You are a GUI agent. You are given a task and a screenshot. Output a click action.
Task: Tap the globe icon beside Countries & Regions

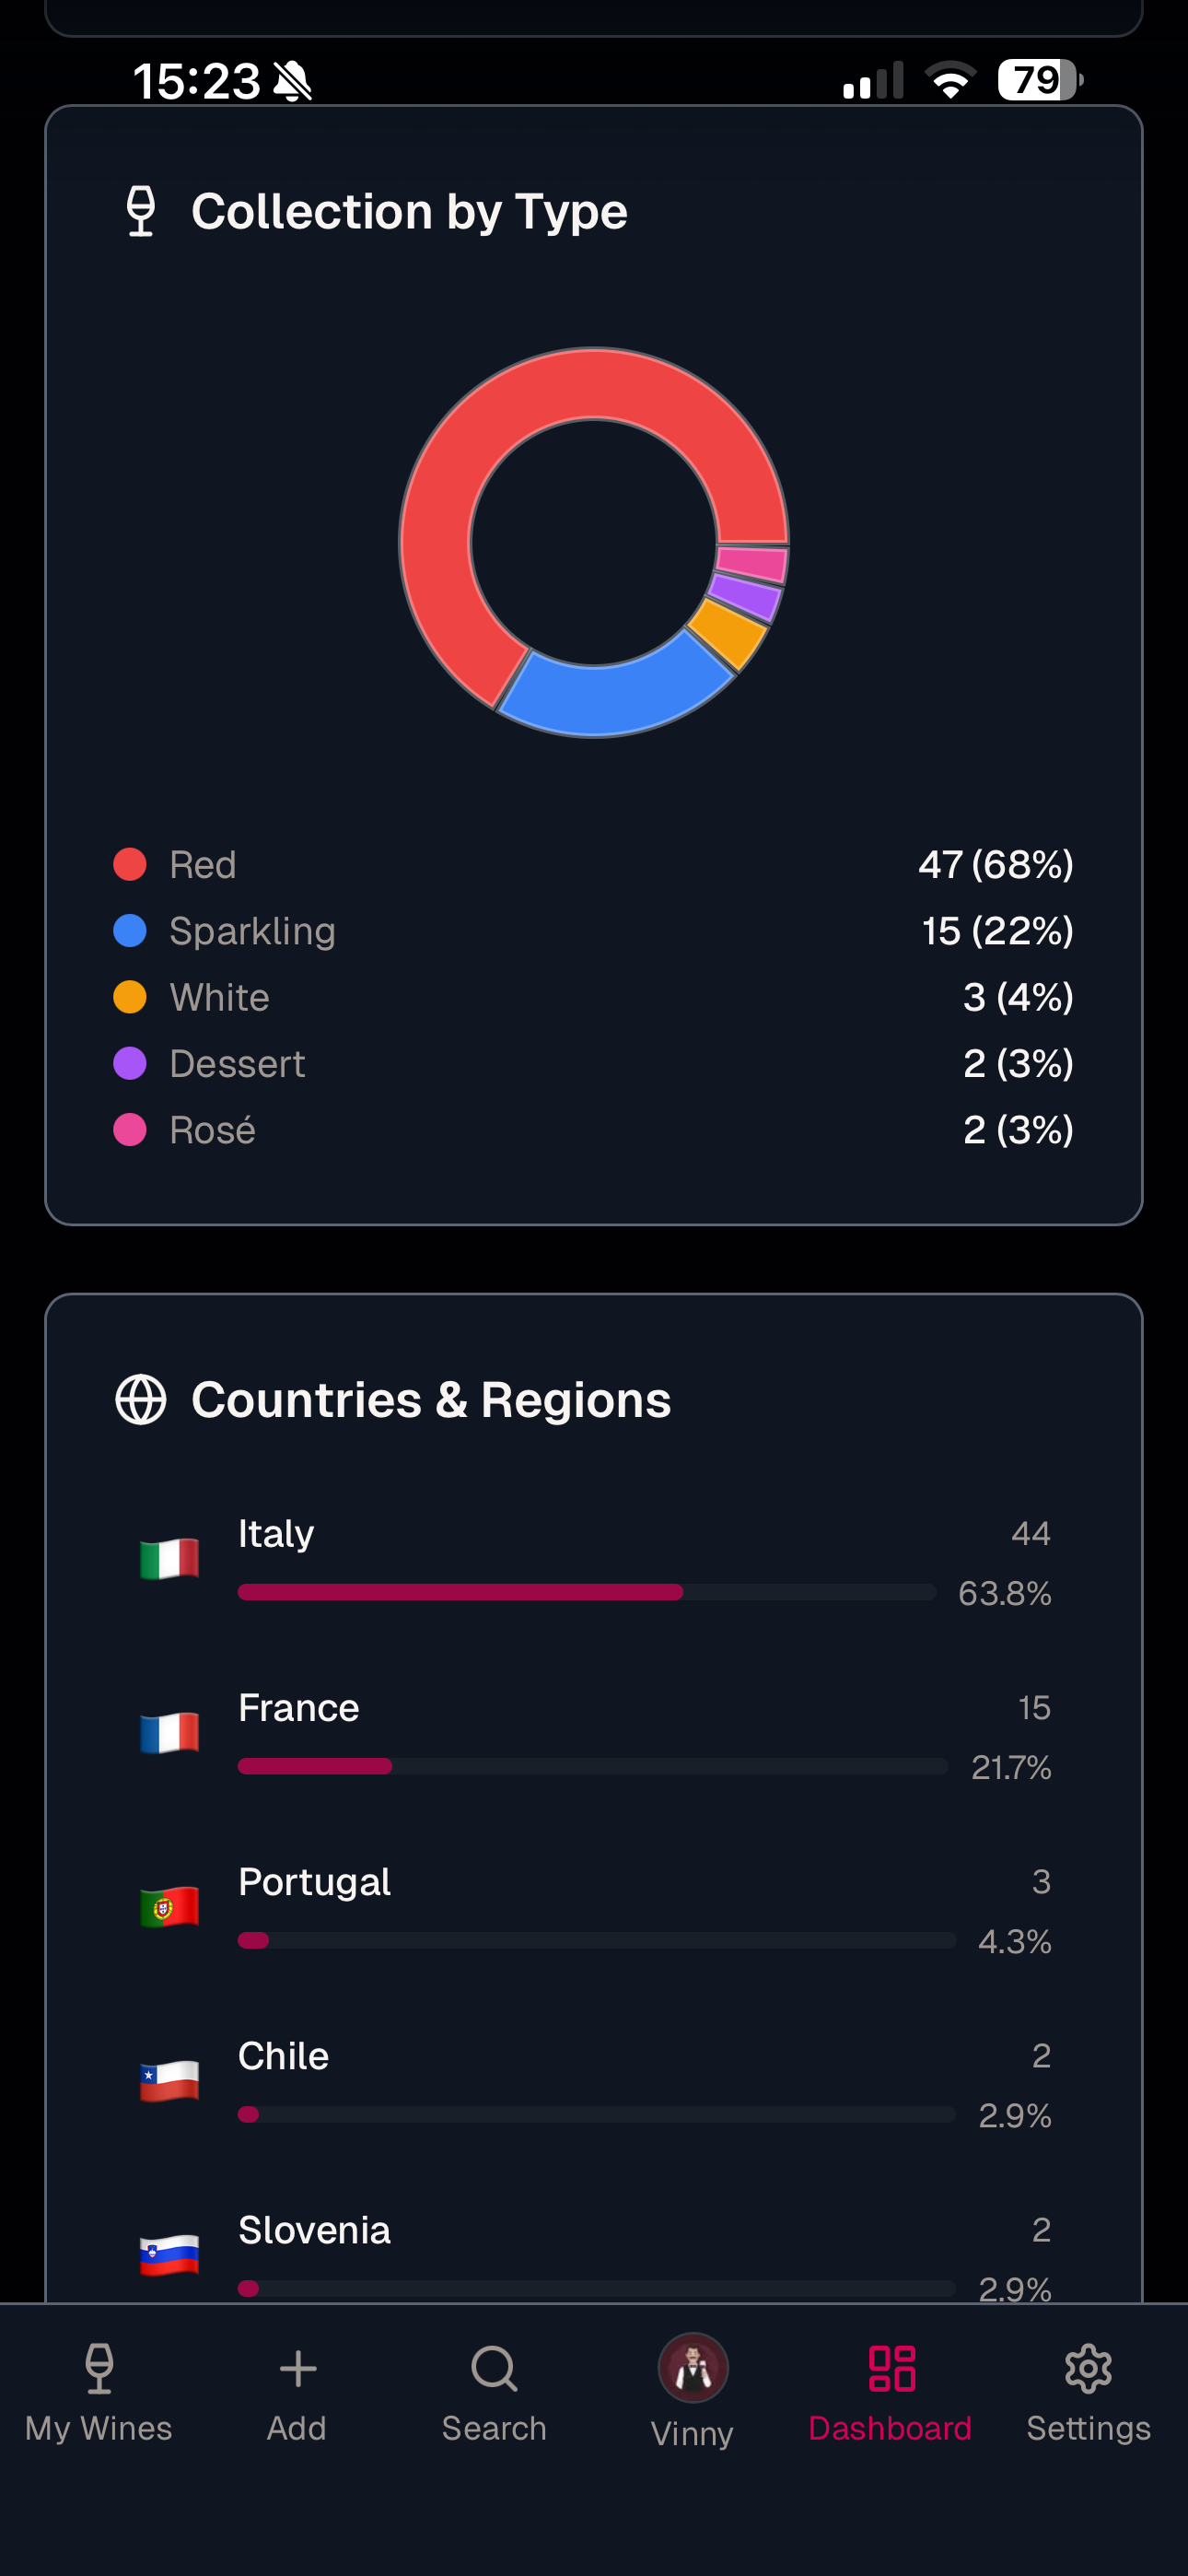coord(141,1399)
